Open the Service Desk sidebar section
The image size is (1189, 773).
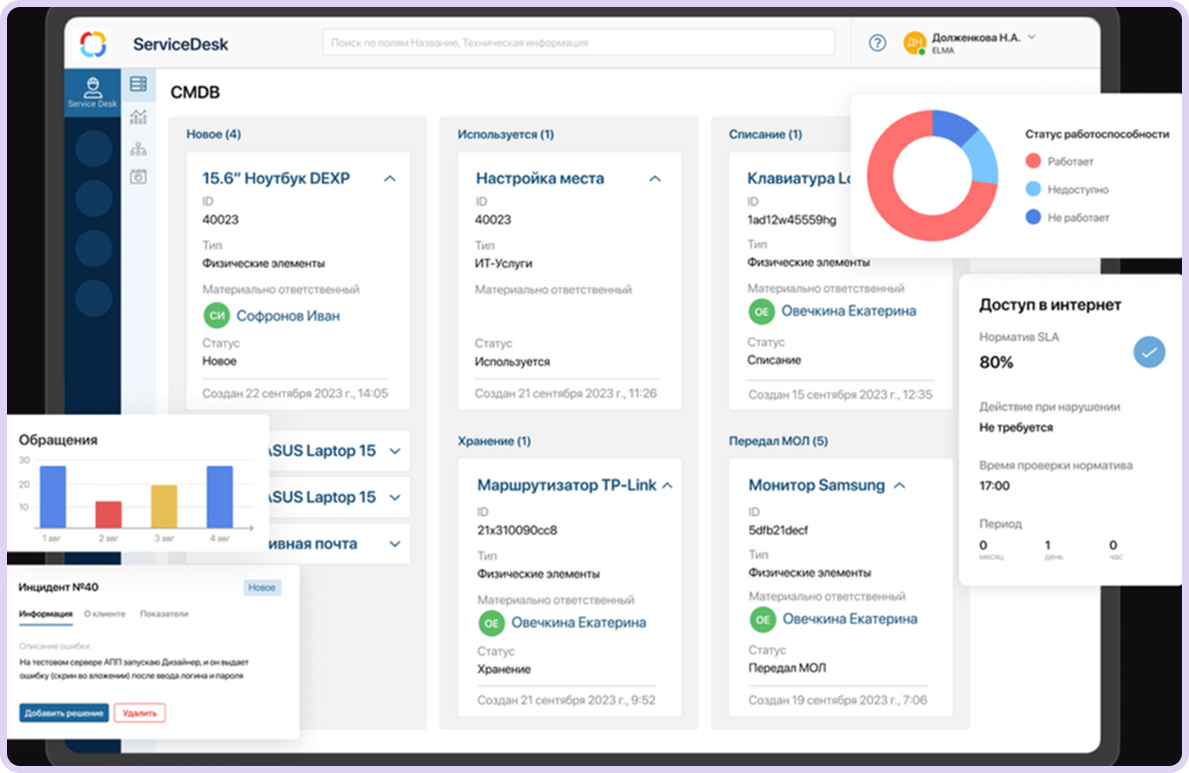point(92,92)
